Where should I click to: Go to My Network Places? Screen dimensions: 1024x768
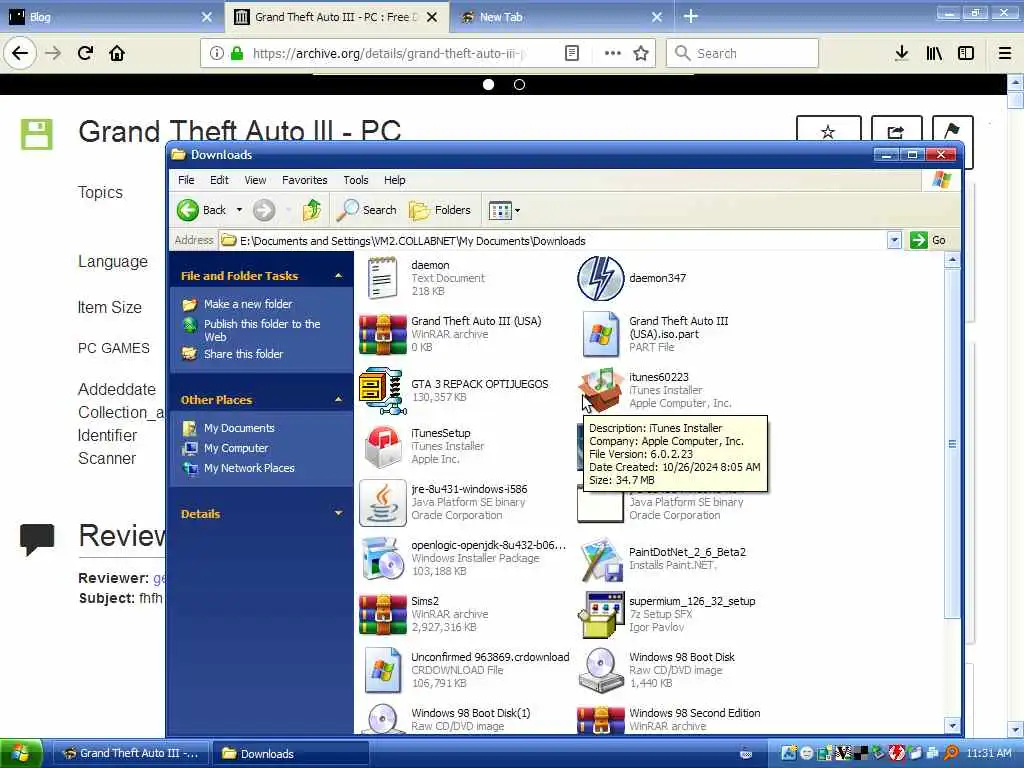click(249, 468)
